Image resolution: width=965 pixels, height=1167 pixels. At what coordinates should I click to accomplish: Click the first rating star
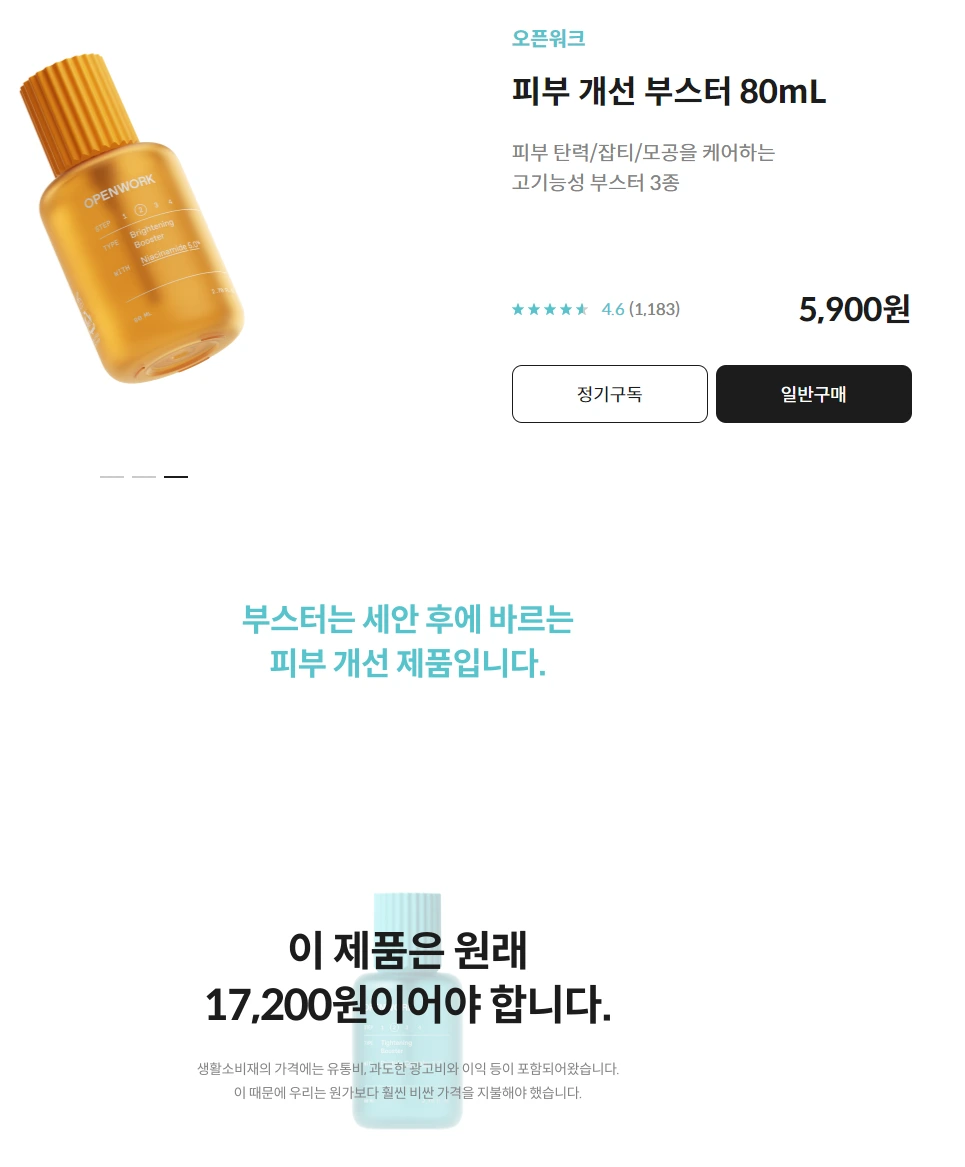pyautogui.click(x=518, y=309)
